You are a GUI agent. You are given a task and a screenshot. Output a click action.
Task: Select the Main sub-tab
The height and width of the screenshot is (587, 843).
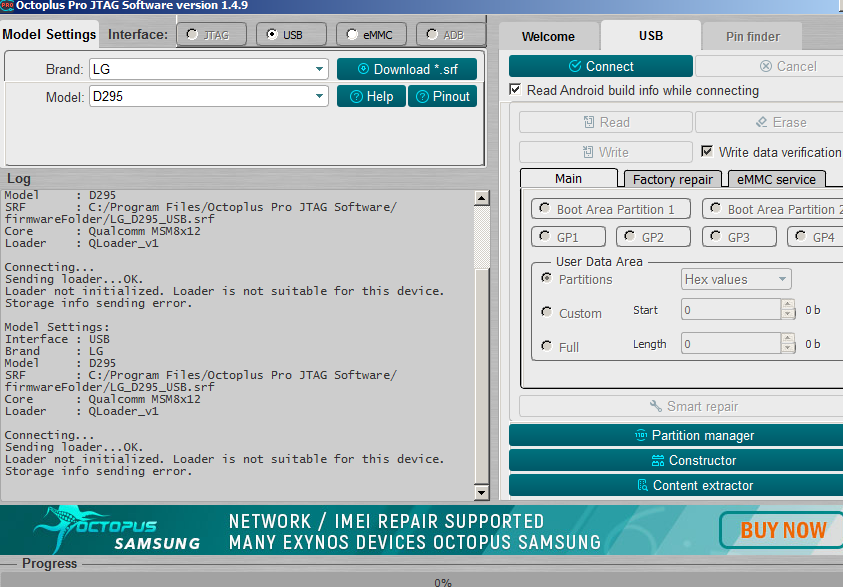pyautogui.click(x=569, y=178)
